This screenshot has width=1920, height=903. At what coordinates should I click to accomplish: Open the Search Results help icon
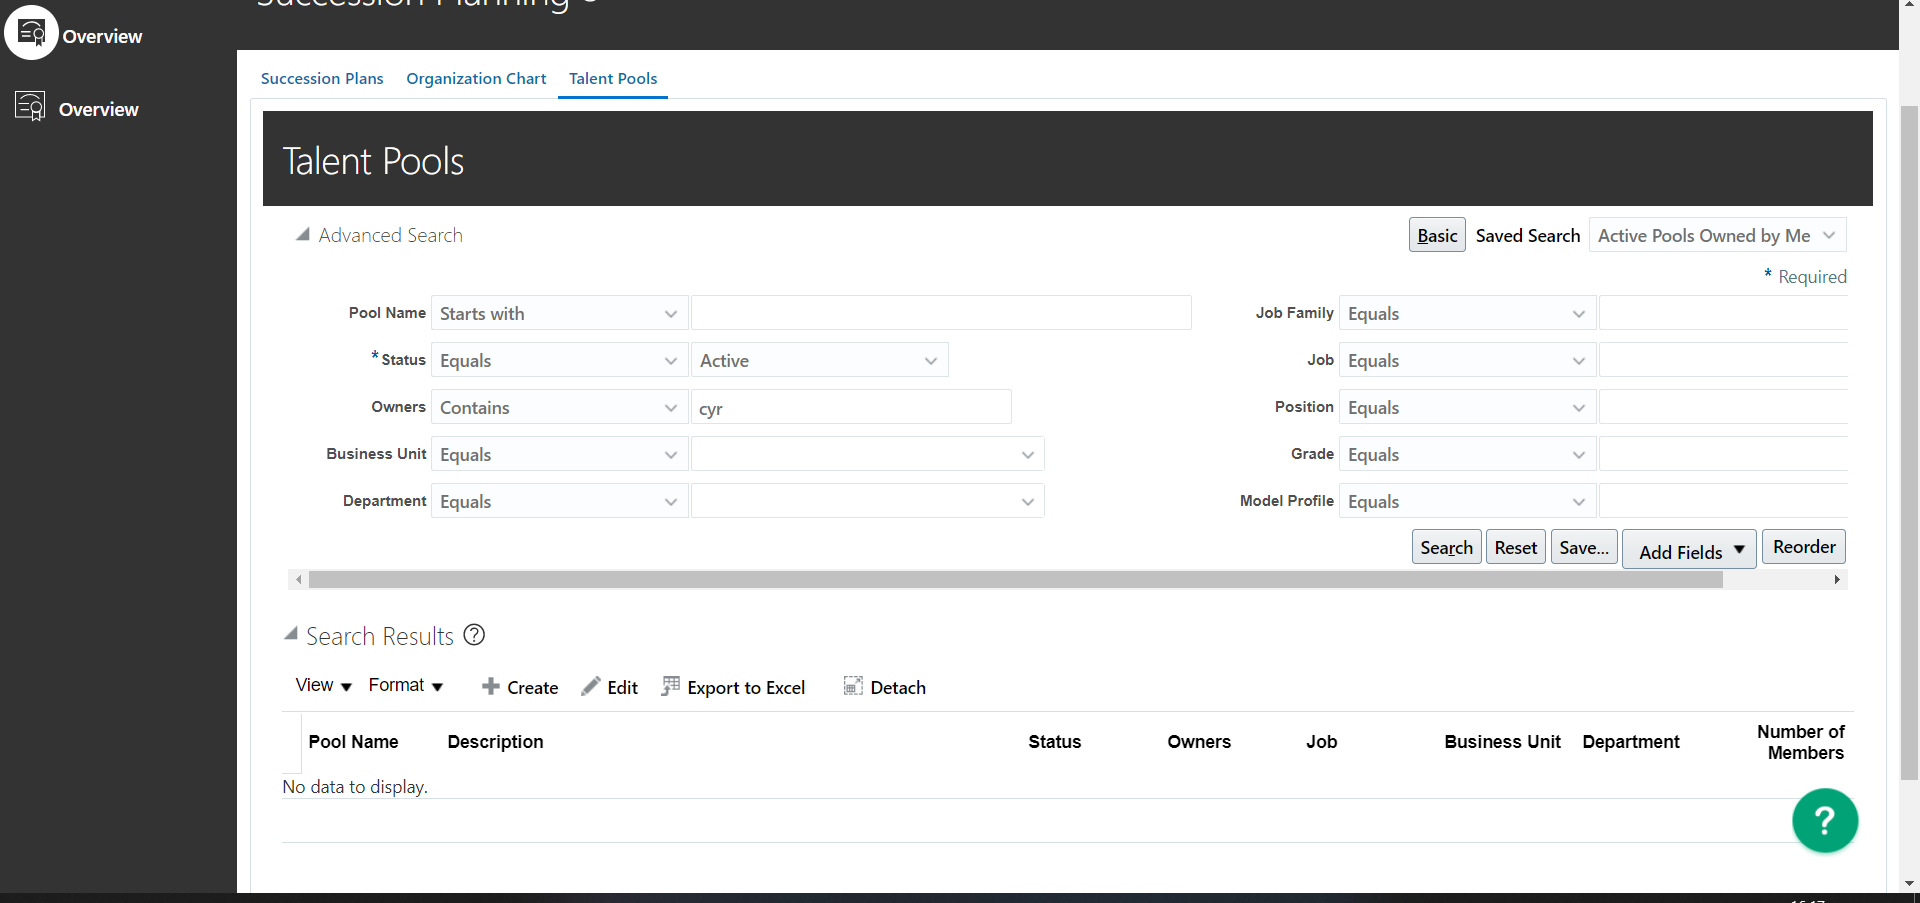pyautogui.click(x=473, y=634)
